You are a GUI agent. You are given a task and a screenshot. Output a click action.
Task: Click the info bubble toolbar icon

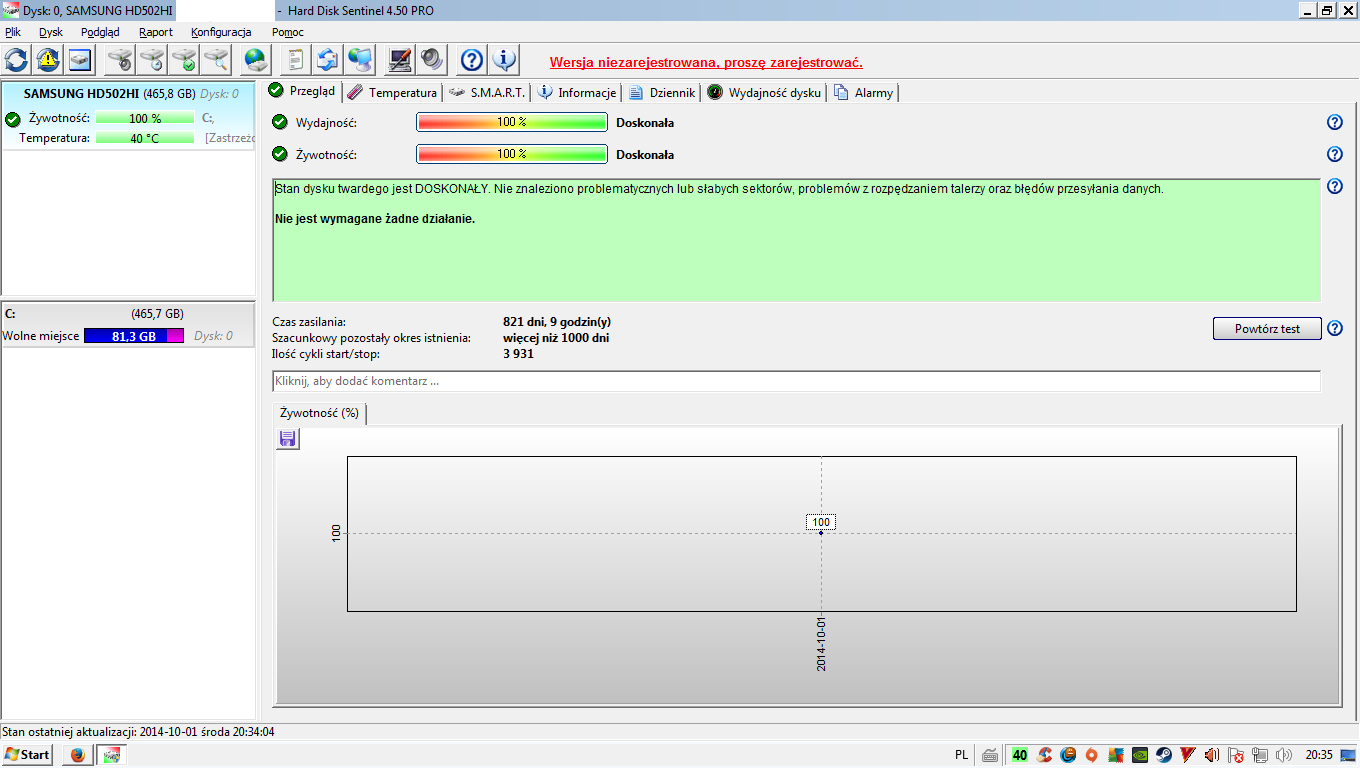point(504,60)
